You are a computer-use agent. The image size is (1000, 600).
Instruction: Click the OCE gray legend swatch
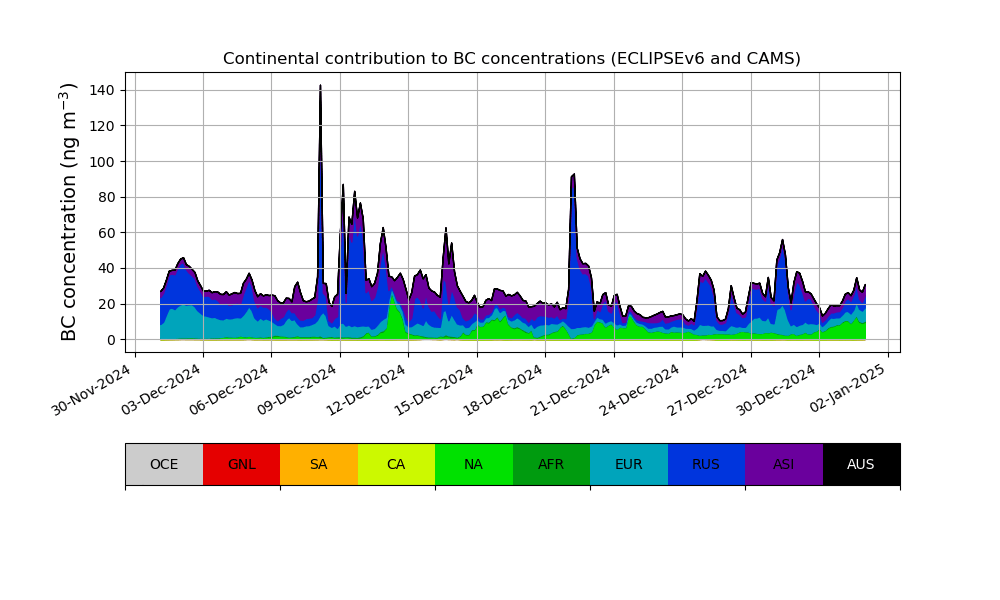click(164, 464)
